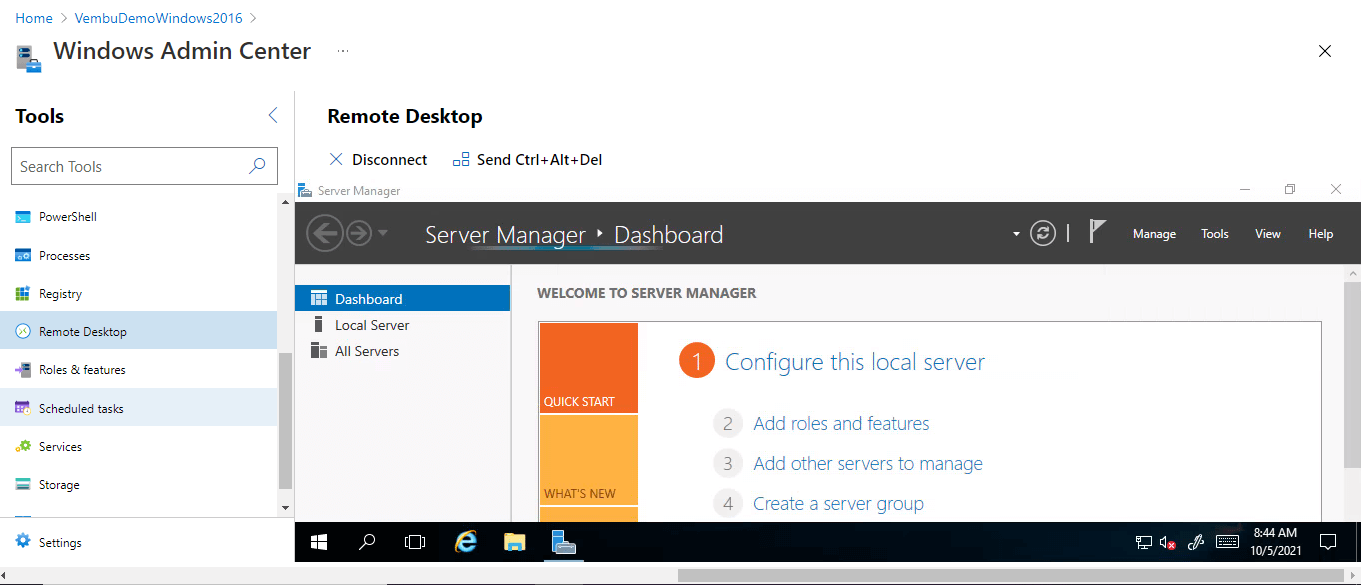
Task: Open network status in system tray
Action: click(1144, 543)
